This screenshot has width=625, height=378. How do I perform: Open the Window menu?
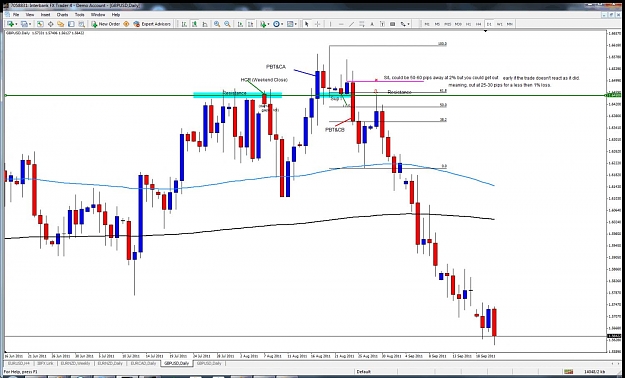[x=98, y=14]
